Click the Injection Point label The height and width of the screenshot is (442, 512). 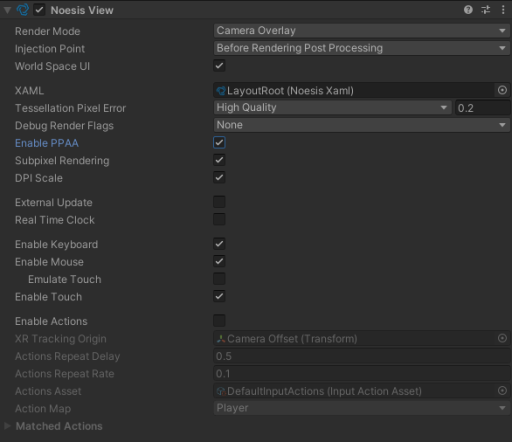pyautogui.click(x=50, y=49)
